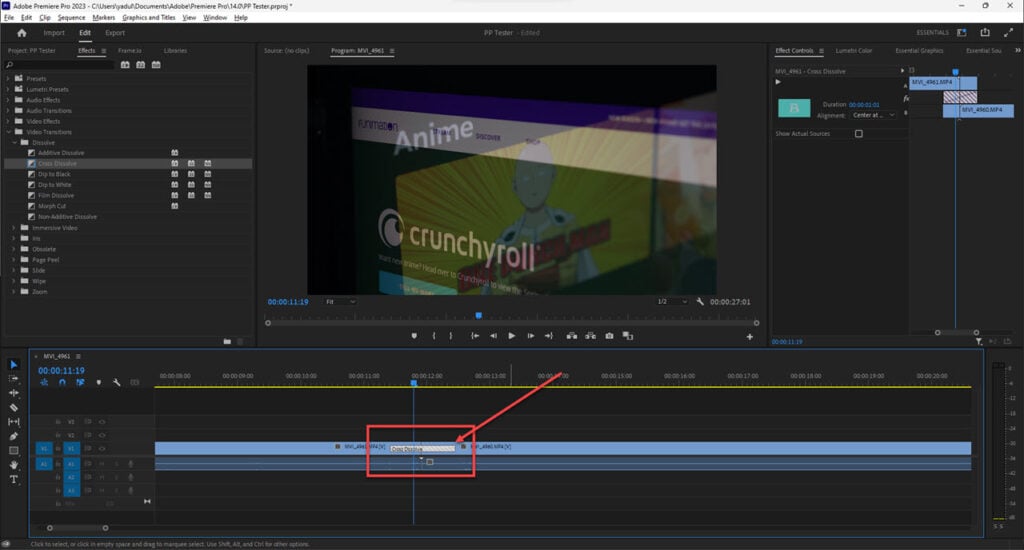This screenshot has height=550, width=1024.
Task: Switch to Export workspace
Action: coord(115,33)
